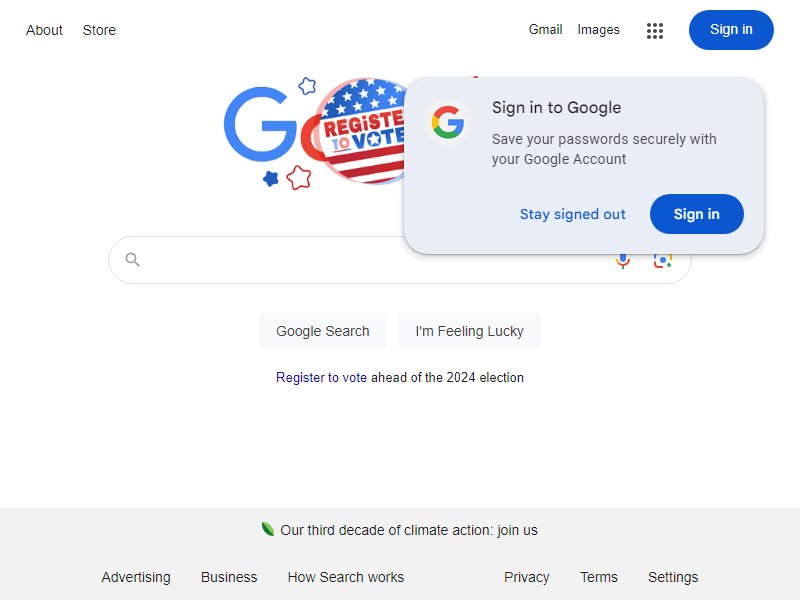Click the top-right Sign in button
The image size is (800, 600).
point(731,30)
